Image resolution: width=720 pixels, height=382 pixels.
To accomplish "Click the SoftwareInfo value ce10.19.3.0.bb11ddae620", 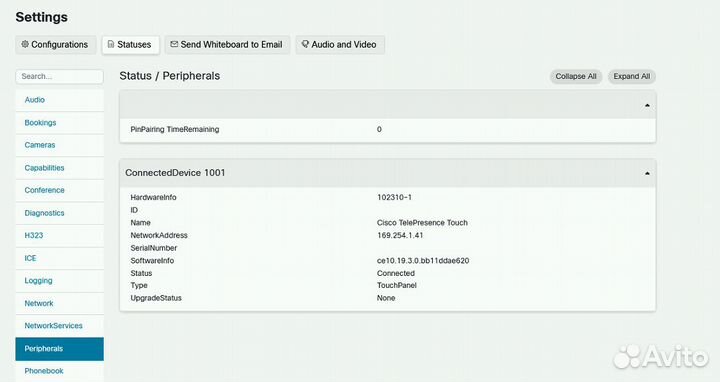I will tap(423, 261).
